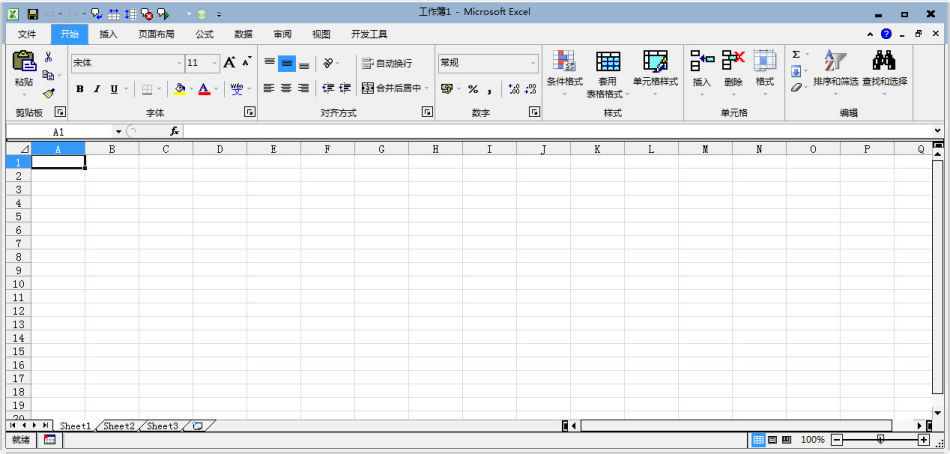Toggle middle vertical alignment

(287, 63)
